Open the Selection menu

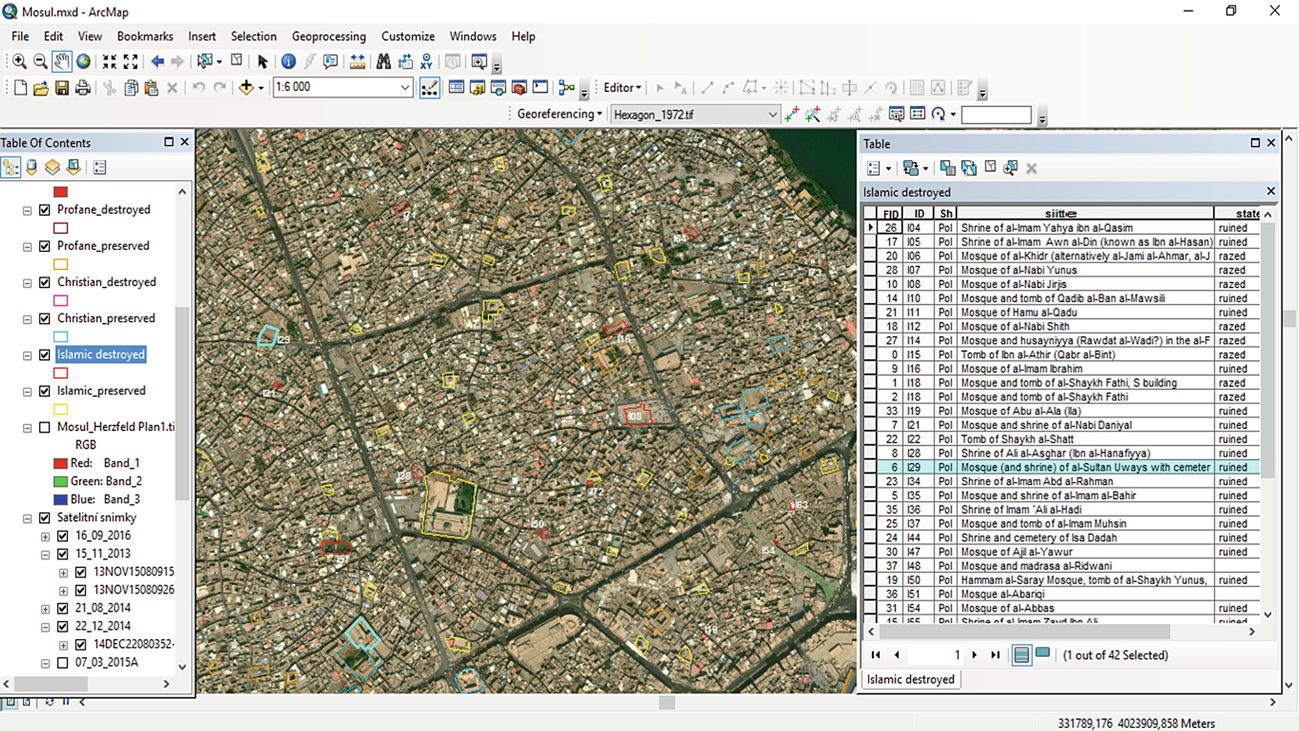coord(254,36)
